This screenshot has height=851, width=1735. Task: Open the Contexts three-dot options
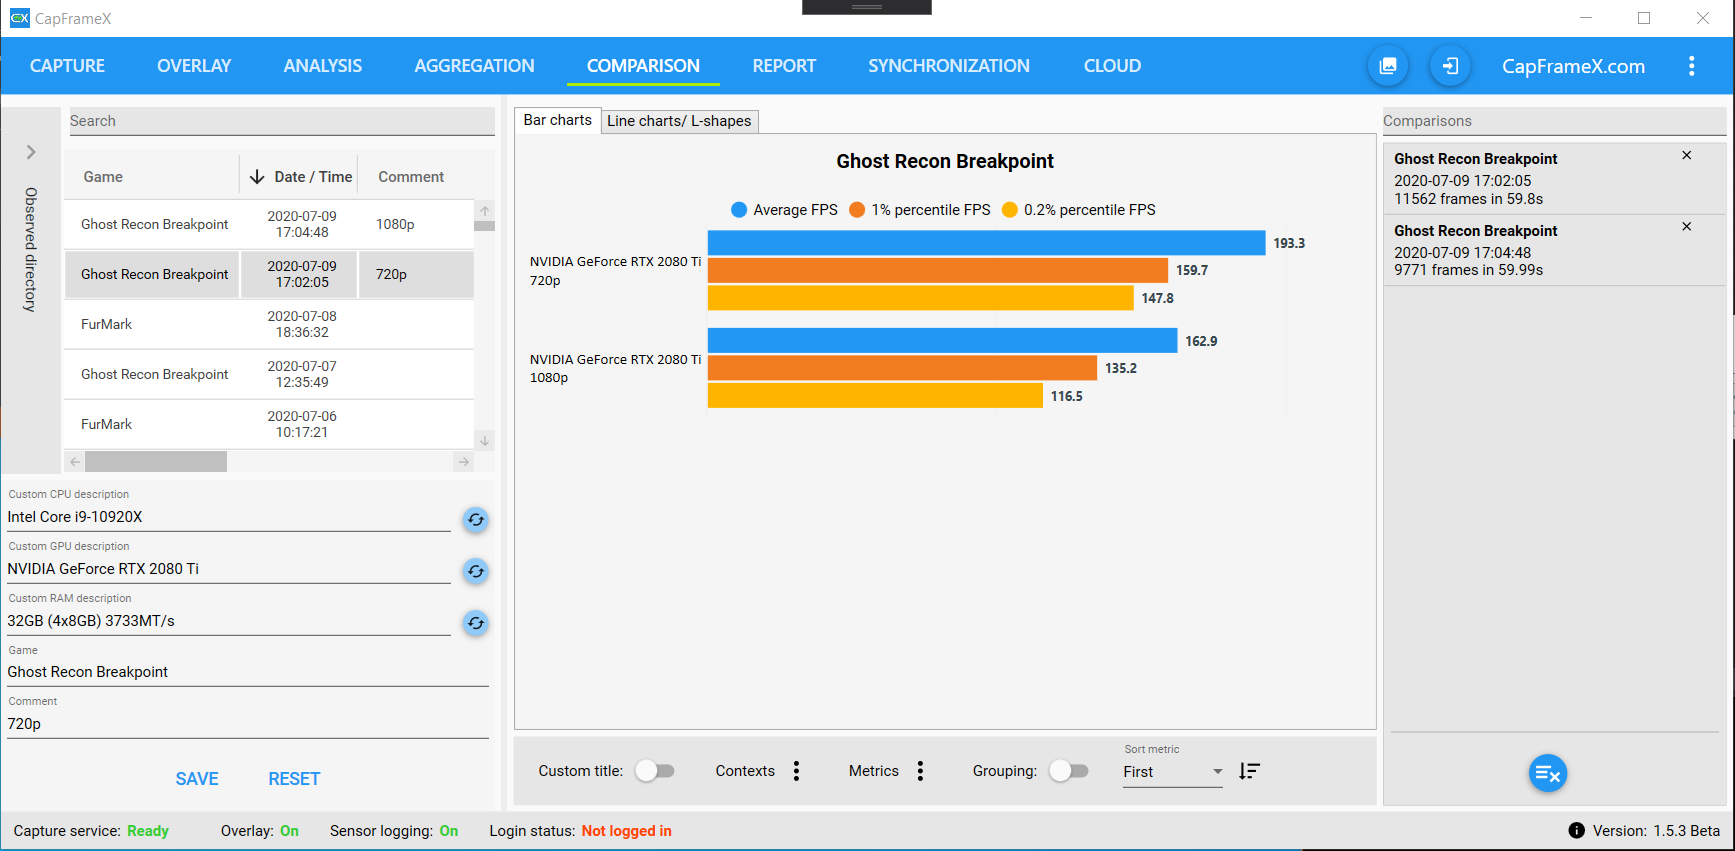coord(796,771)
